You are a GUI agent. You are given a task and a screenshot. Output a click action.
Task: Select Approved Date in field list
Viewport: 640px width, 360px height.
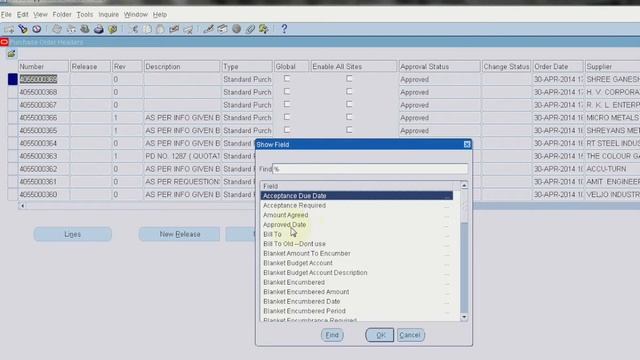pos(284,224)
